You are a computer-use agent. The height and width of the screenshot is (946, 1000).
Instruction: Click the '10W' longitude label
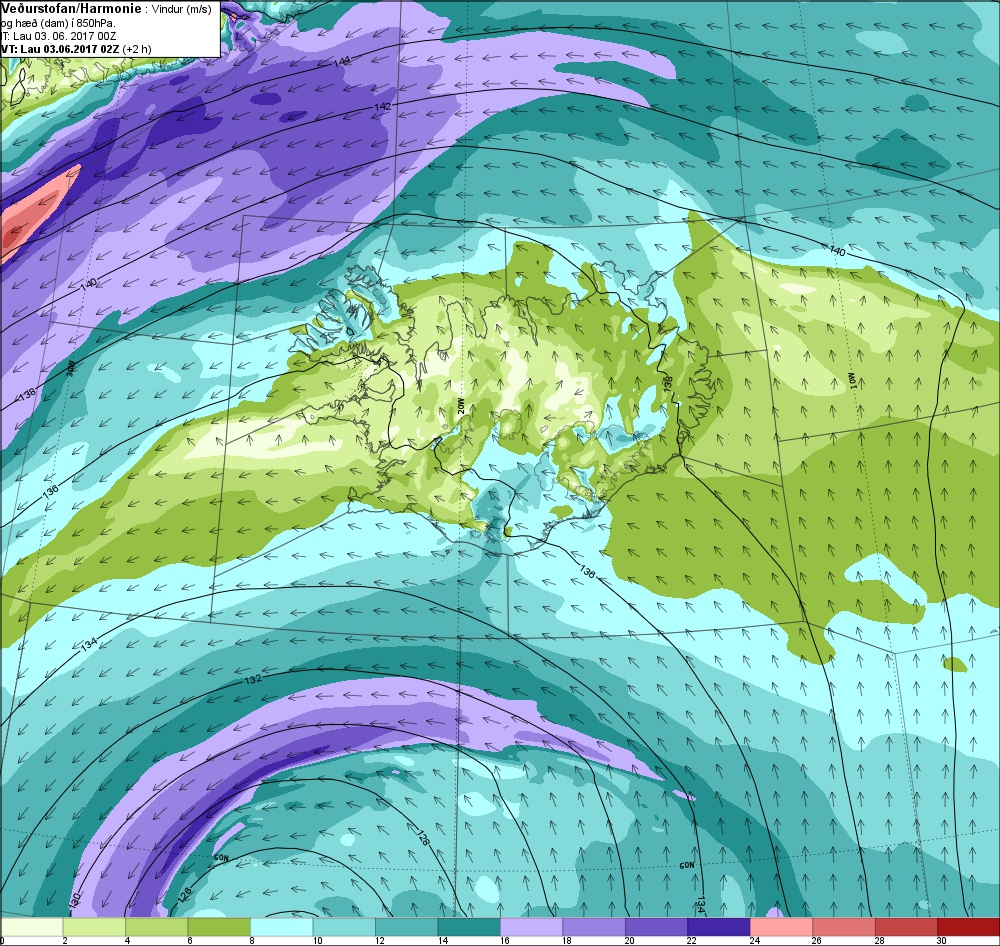pos(852,379)
